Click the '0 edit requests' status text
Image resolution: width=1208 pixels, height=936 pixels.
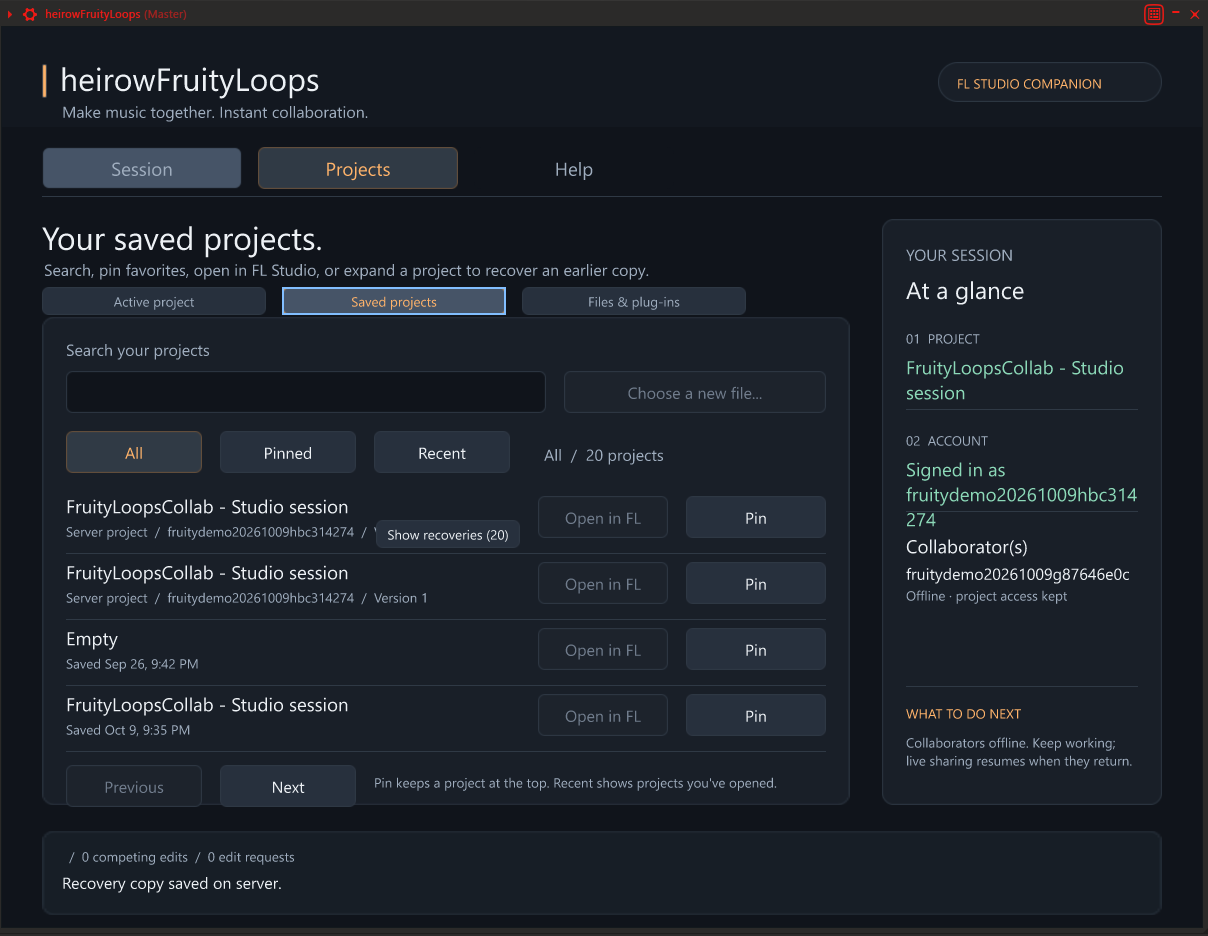[251, 857]
